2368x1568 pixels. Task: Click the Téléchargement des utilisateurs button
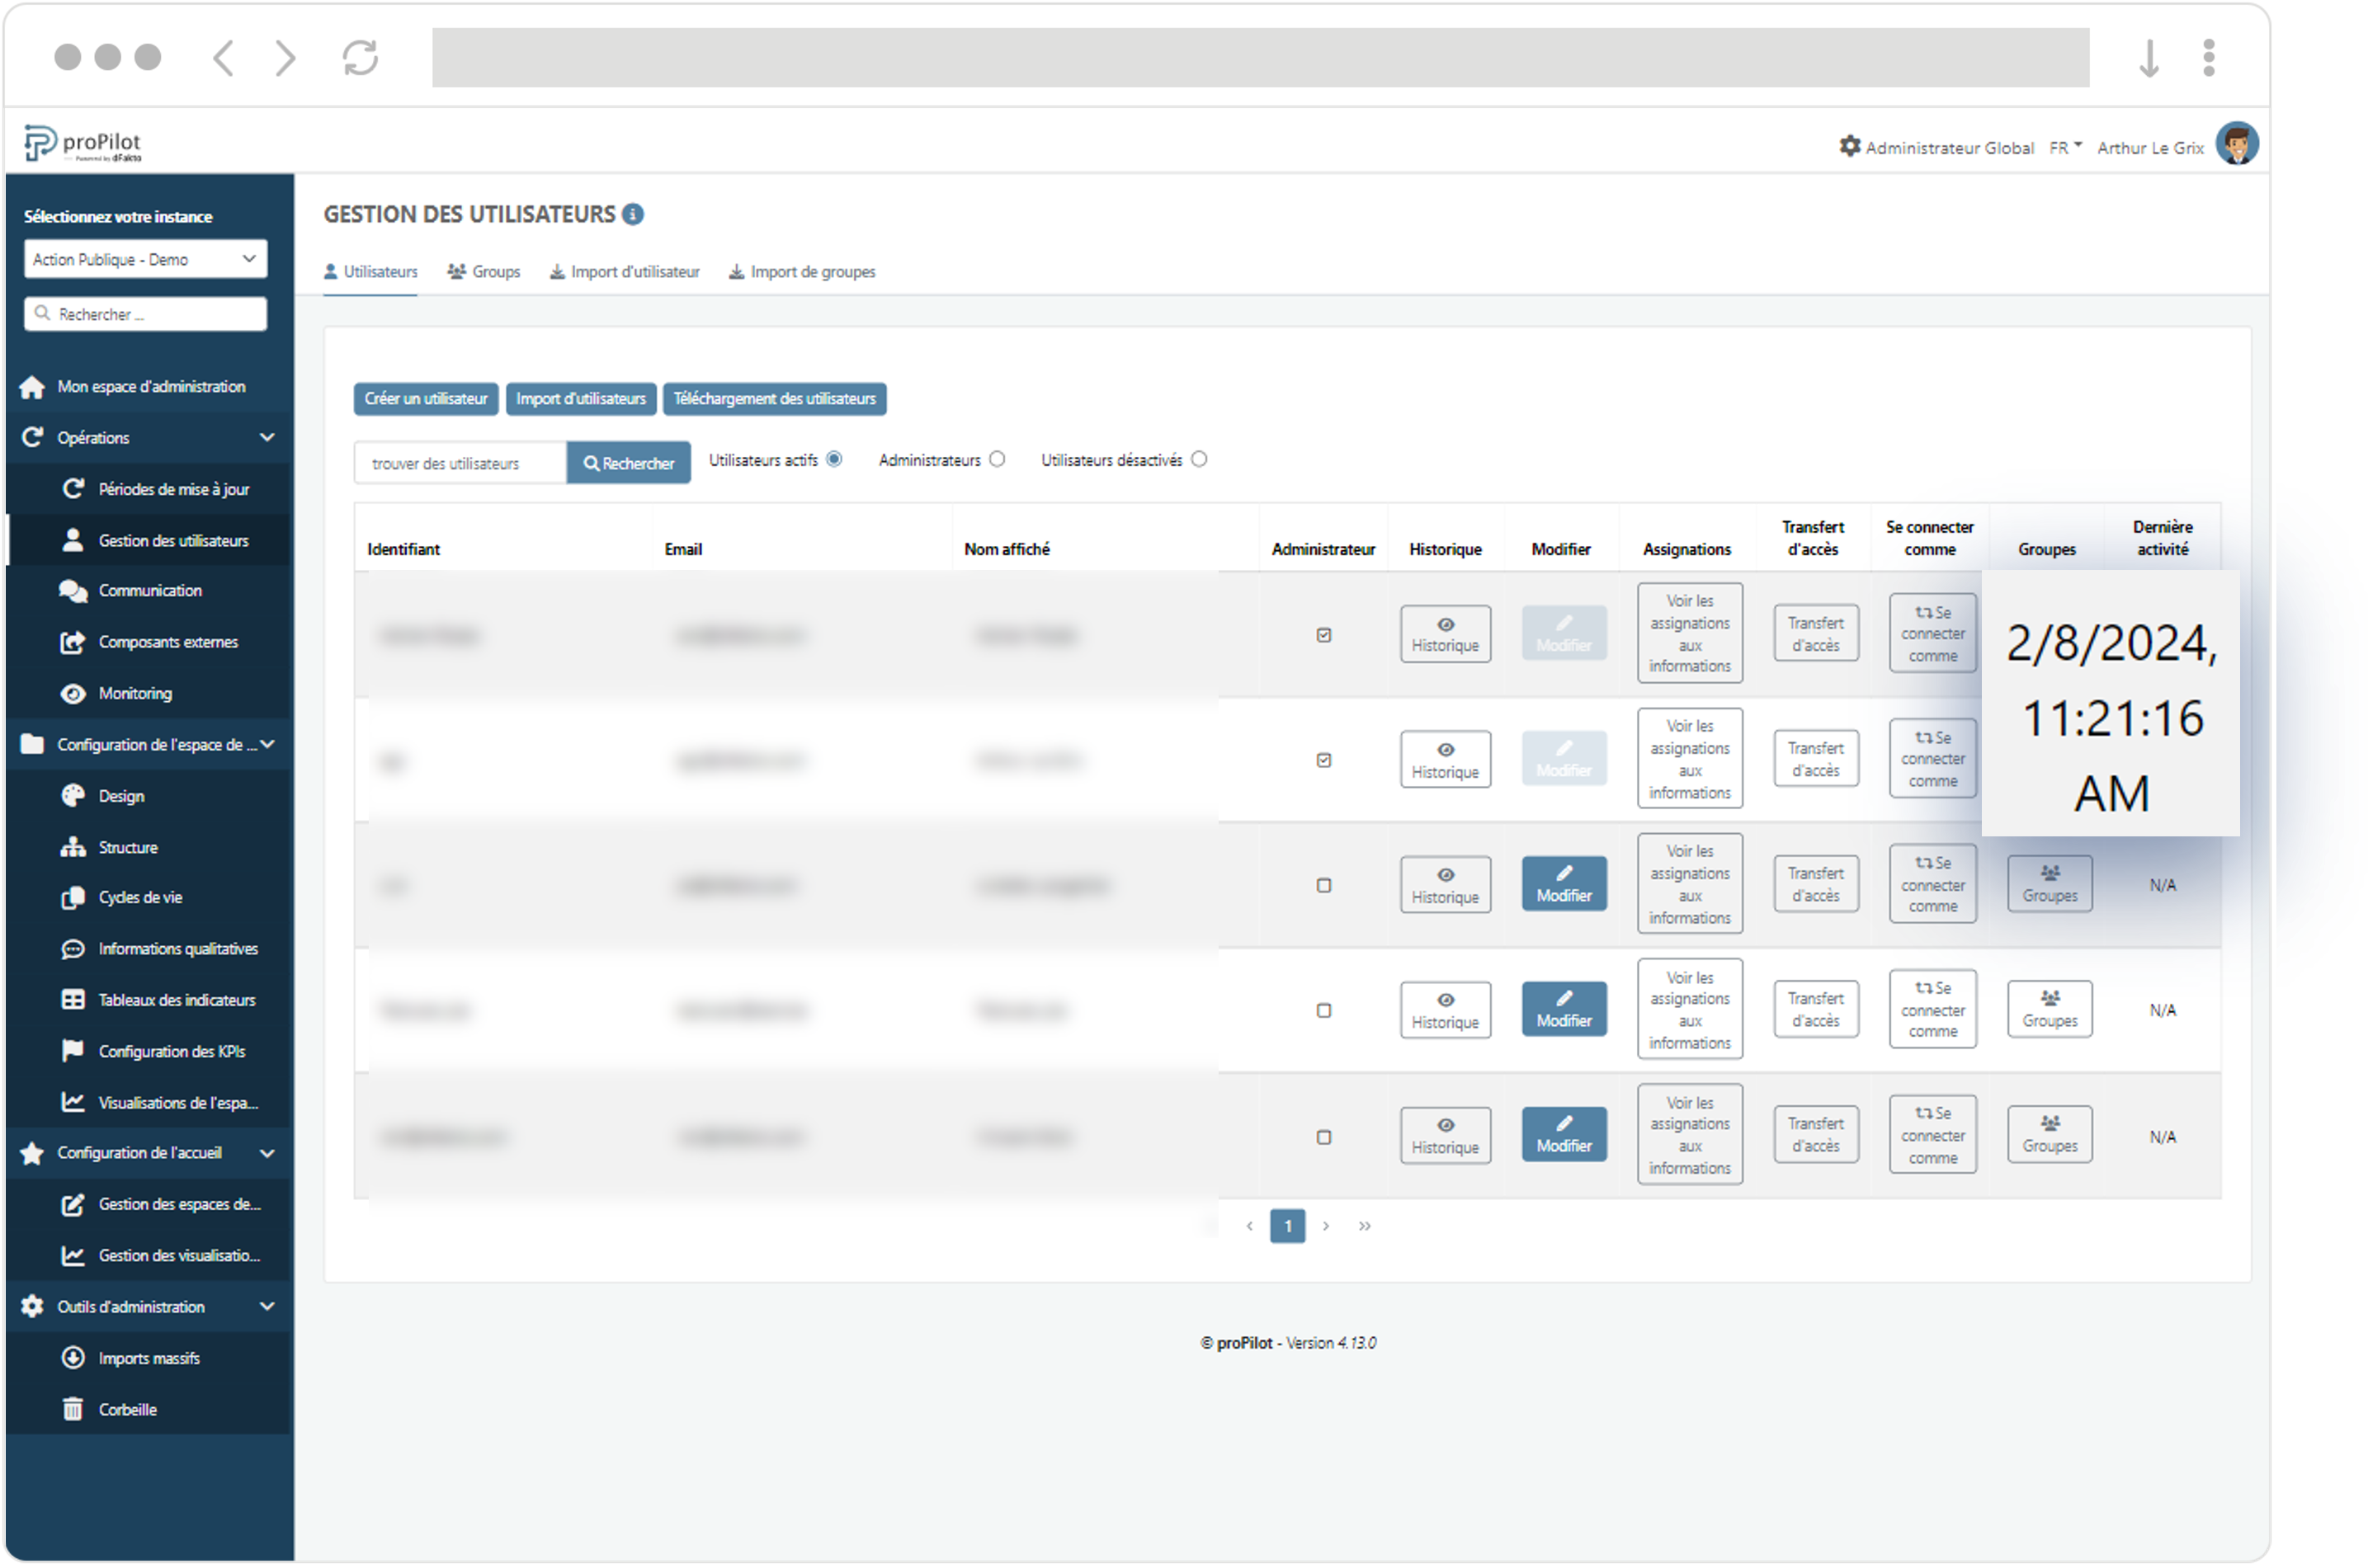click(x=774, y=398)
